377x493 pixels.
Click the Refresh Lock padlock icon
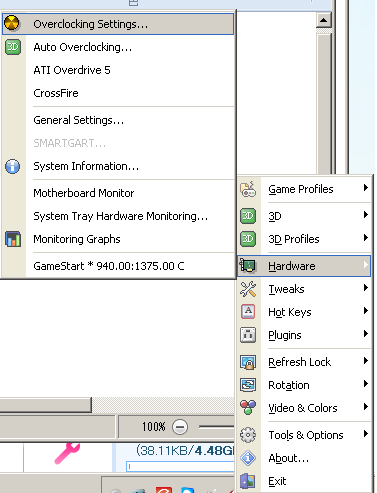coord(248,362)
